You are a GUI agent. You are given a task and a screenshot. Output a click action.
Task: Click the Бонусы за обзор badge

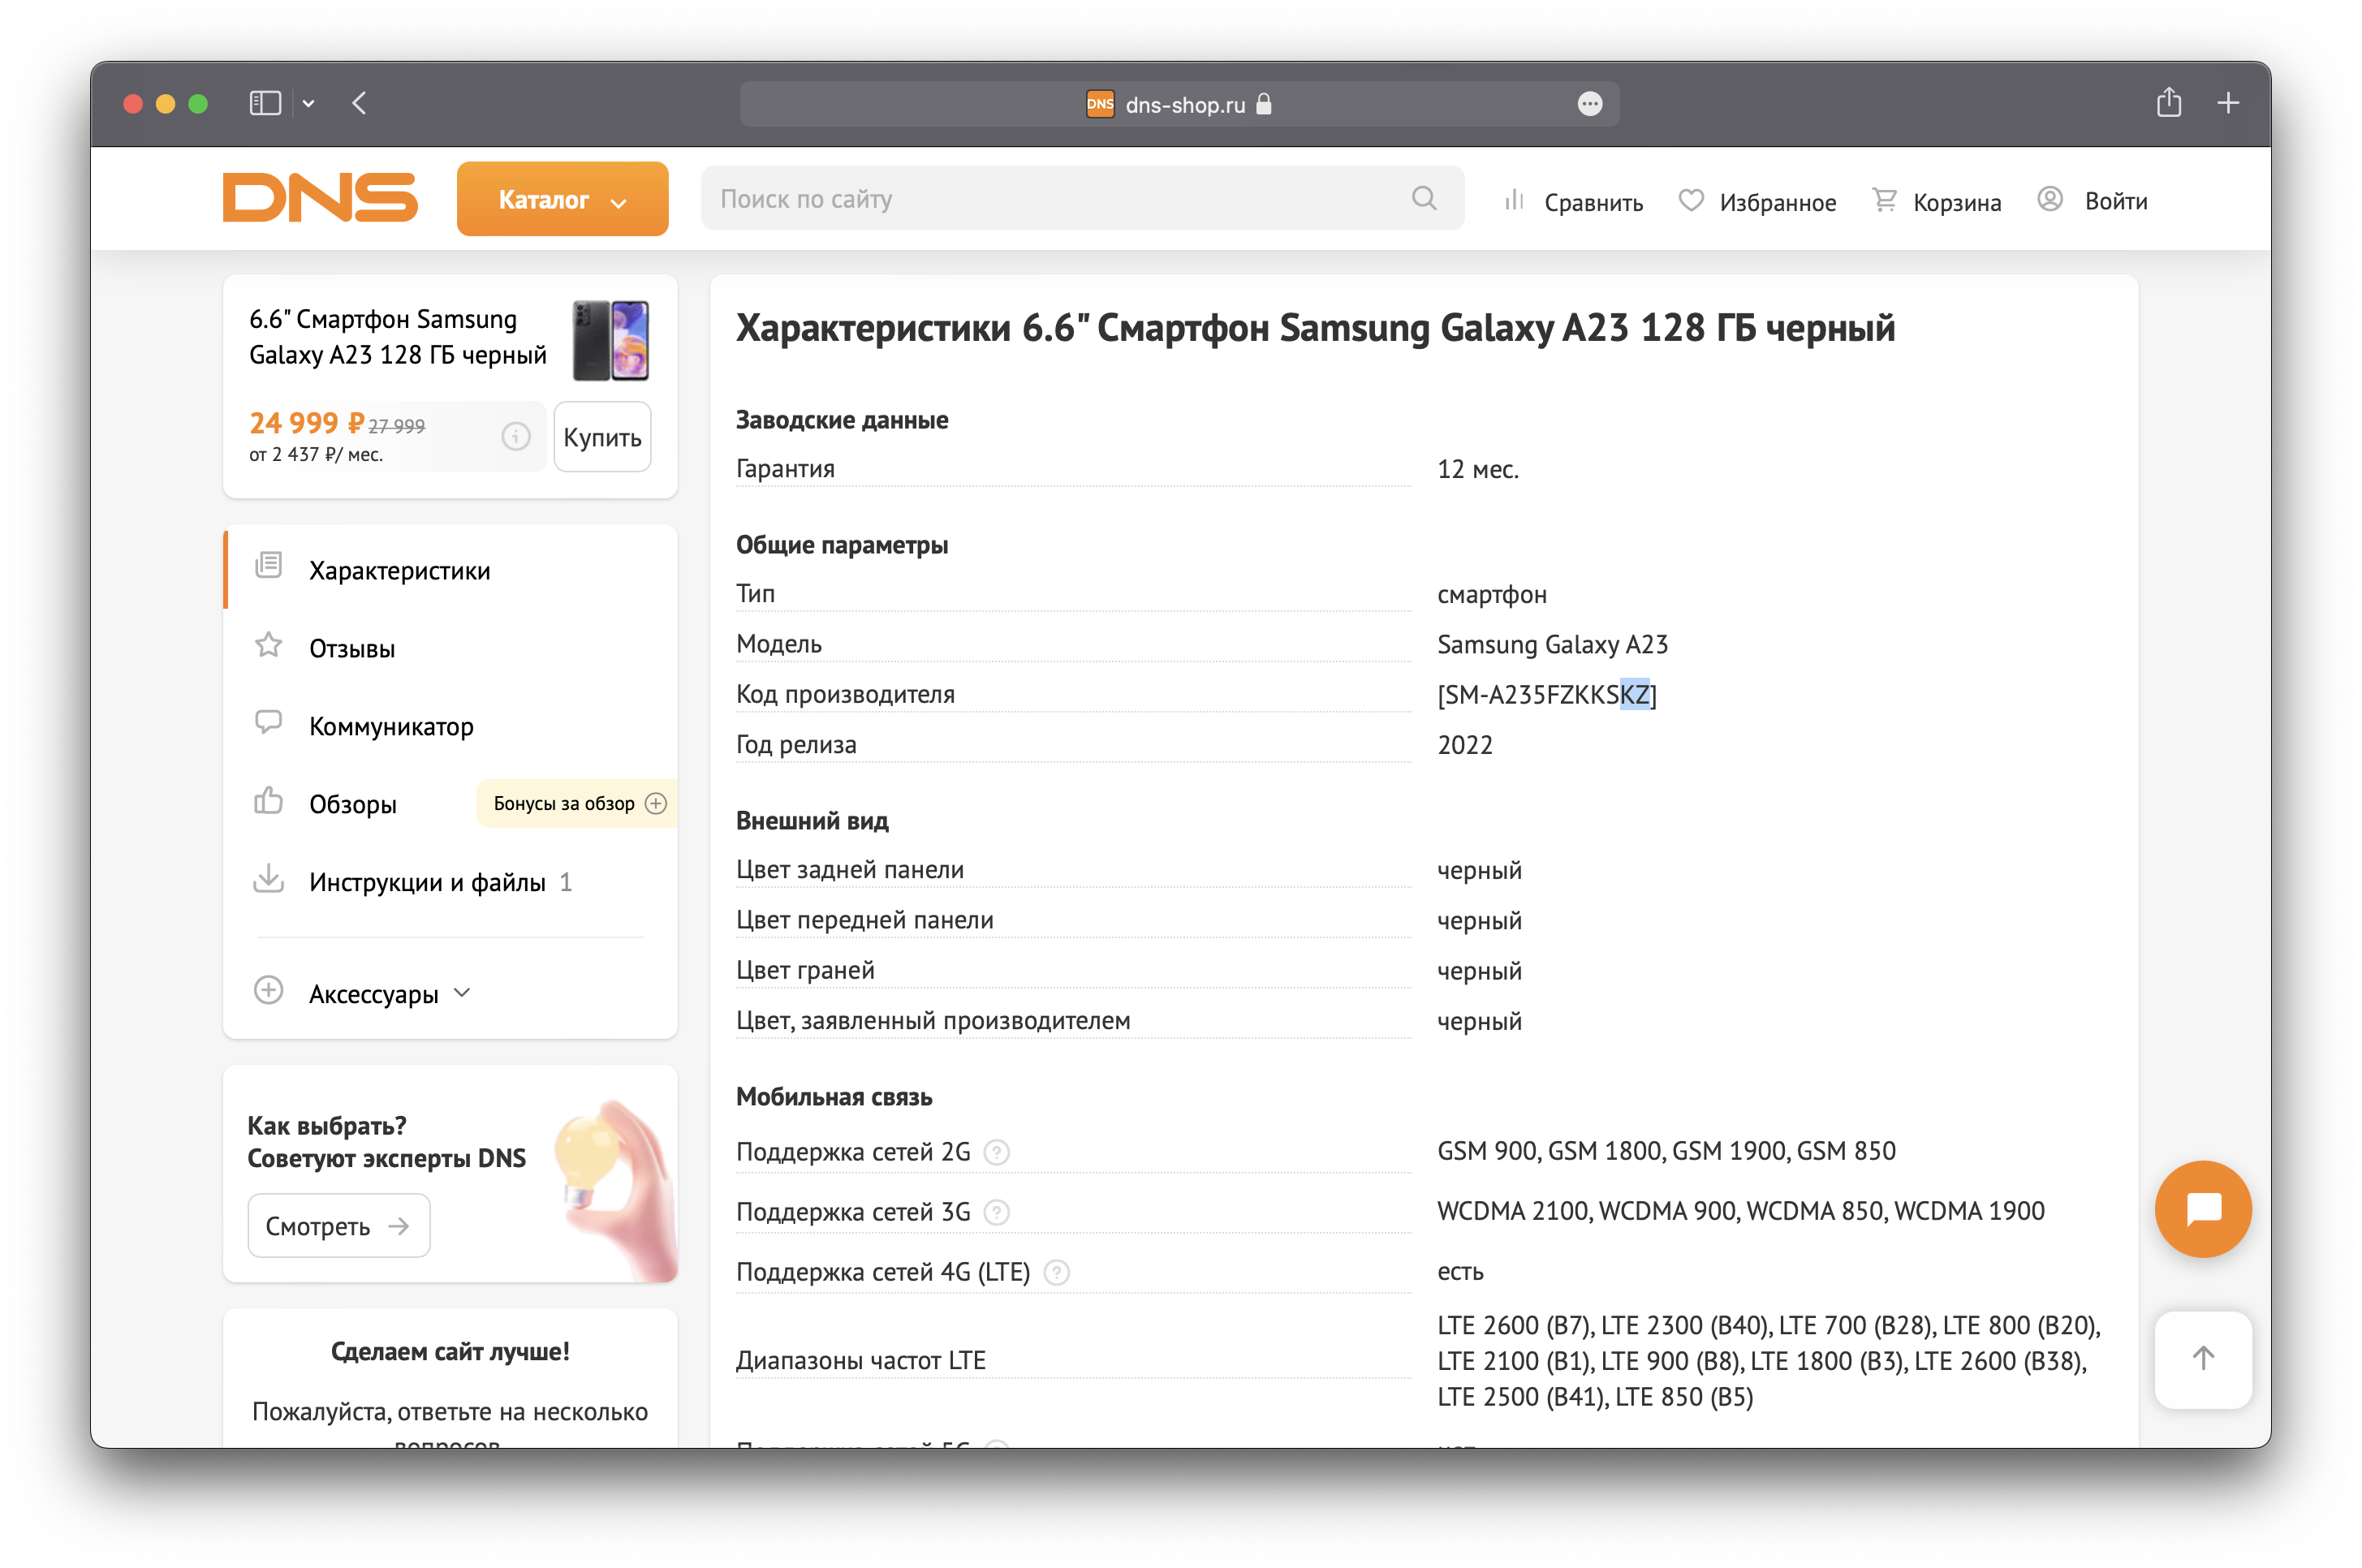pyautogui.click(x=577, y=804)
